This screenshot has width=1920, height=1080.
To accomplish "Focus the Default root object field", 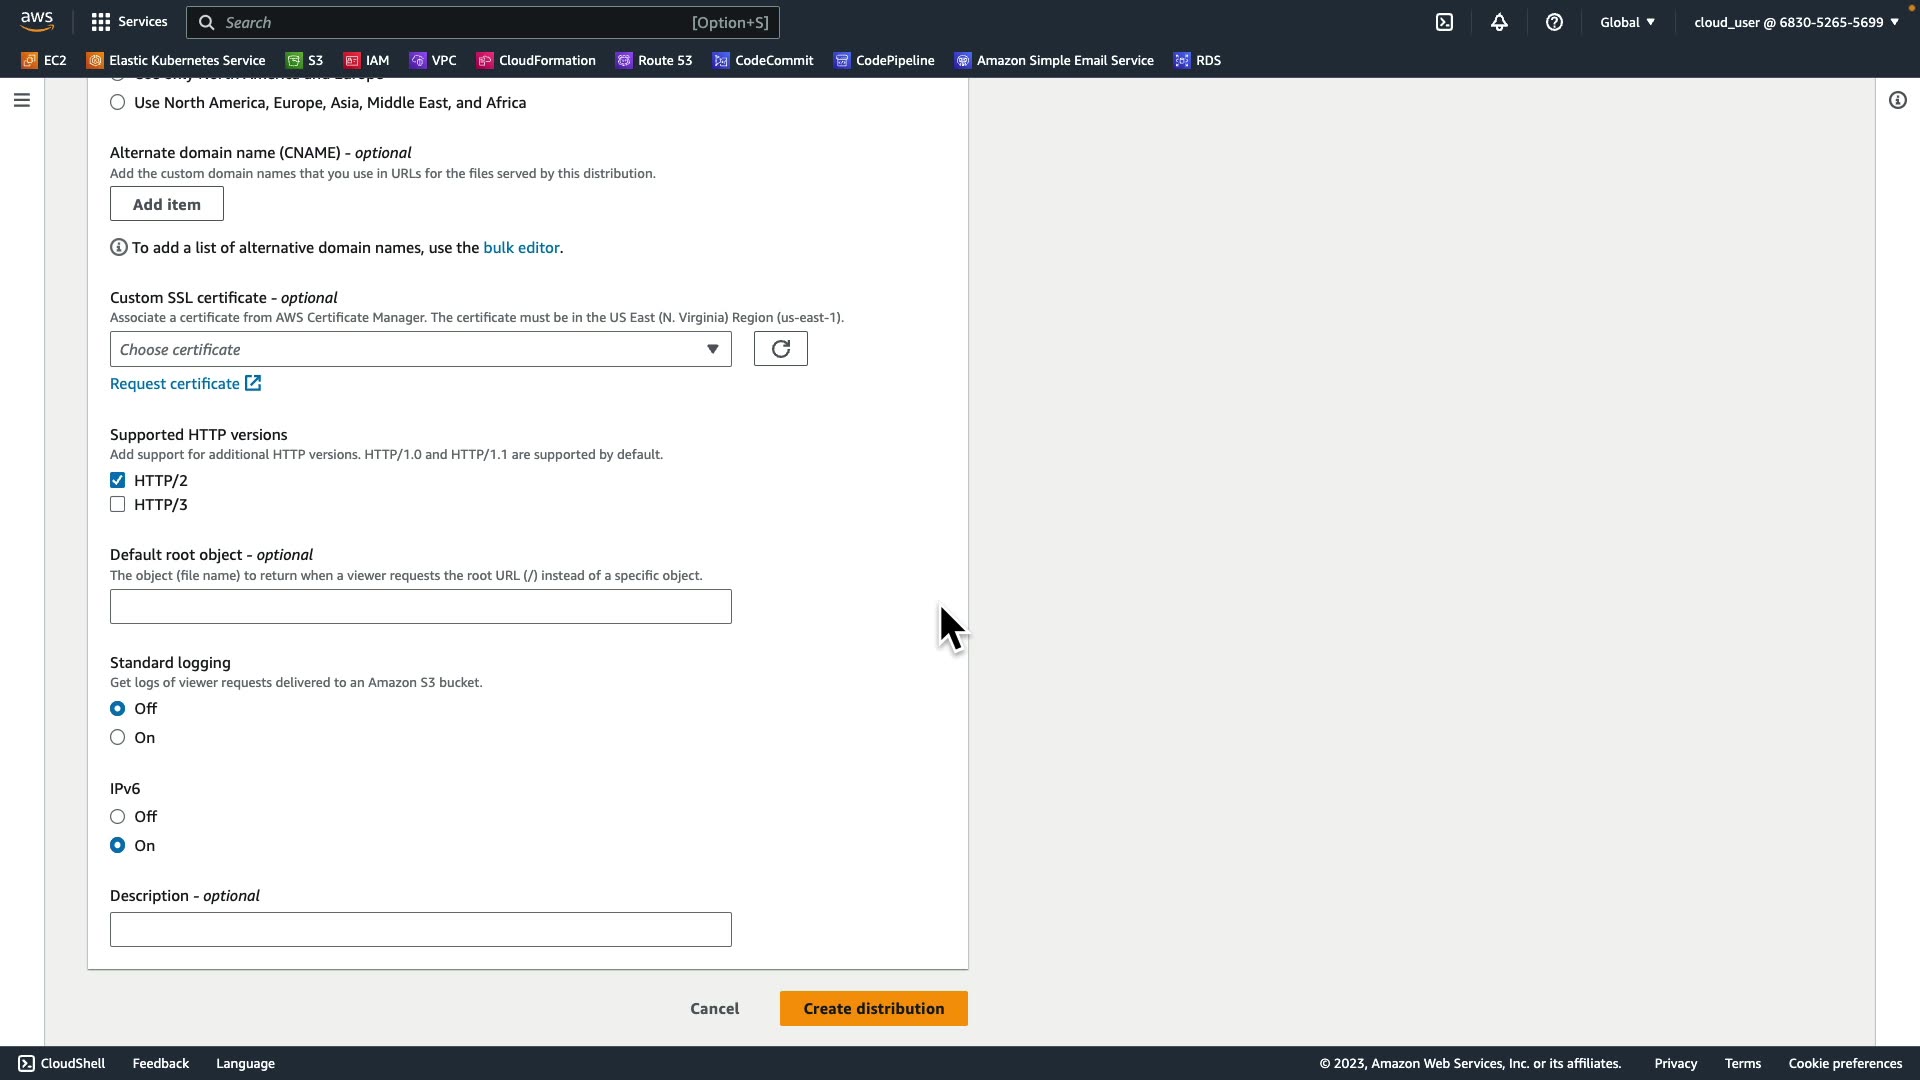I will click(420, 607).
